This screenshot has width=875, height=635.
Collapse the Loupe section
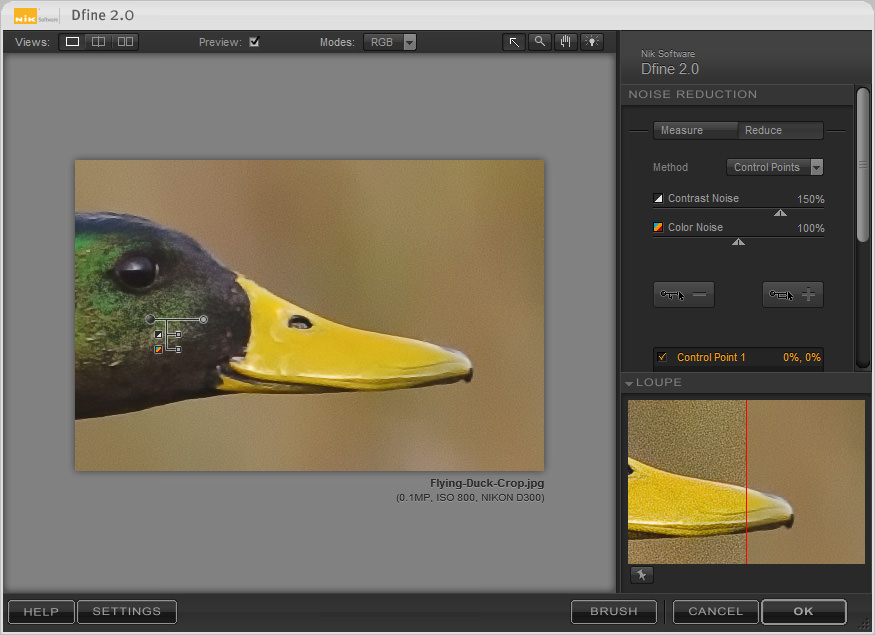[x=629, y=383]
